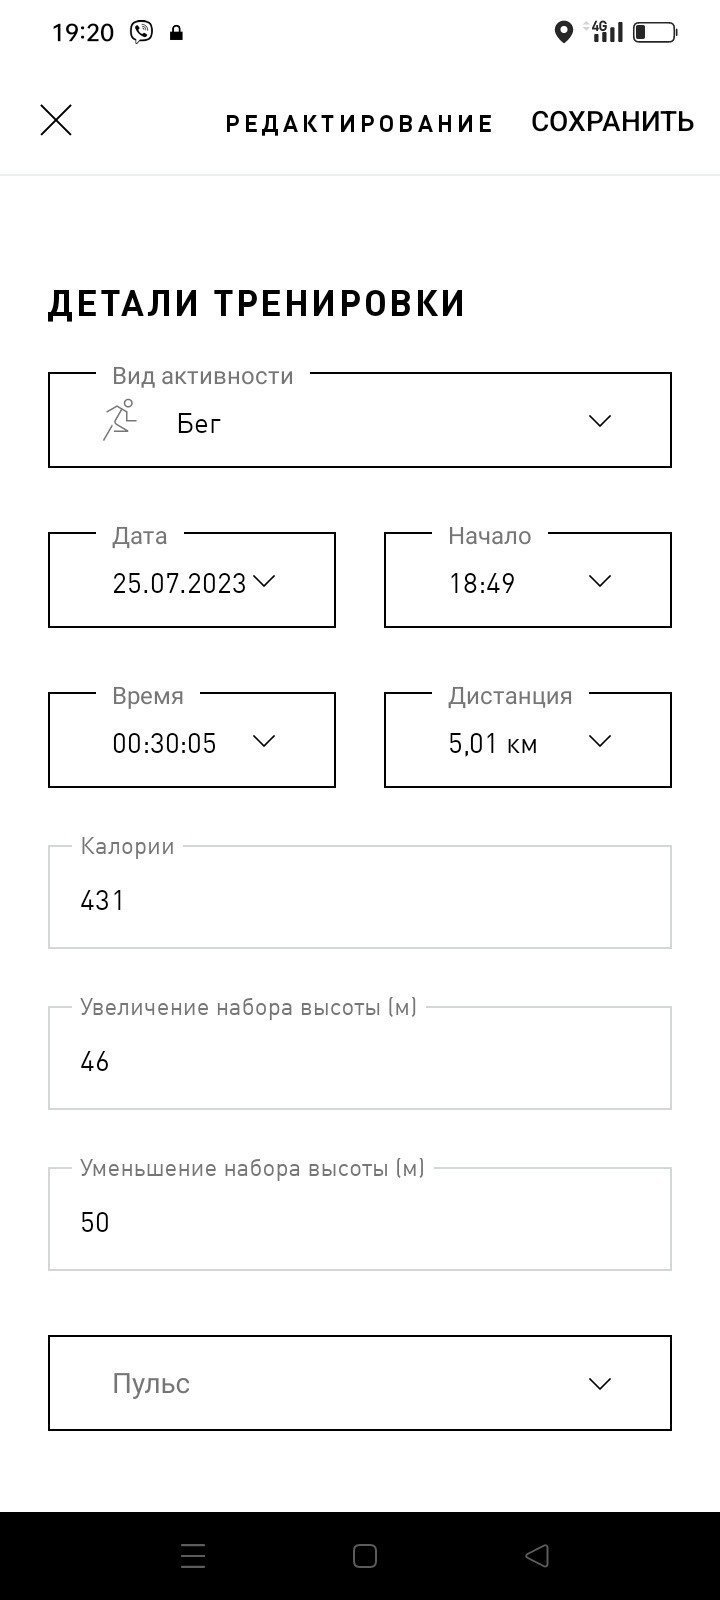Tap the Android home square button
The height and width of the screenshot is (1600, 720).
coord(365,1555)
